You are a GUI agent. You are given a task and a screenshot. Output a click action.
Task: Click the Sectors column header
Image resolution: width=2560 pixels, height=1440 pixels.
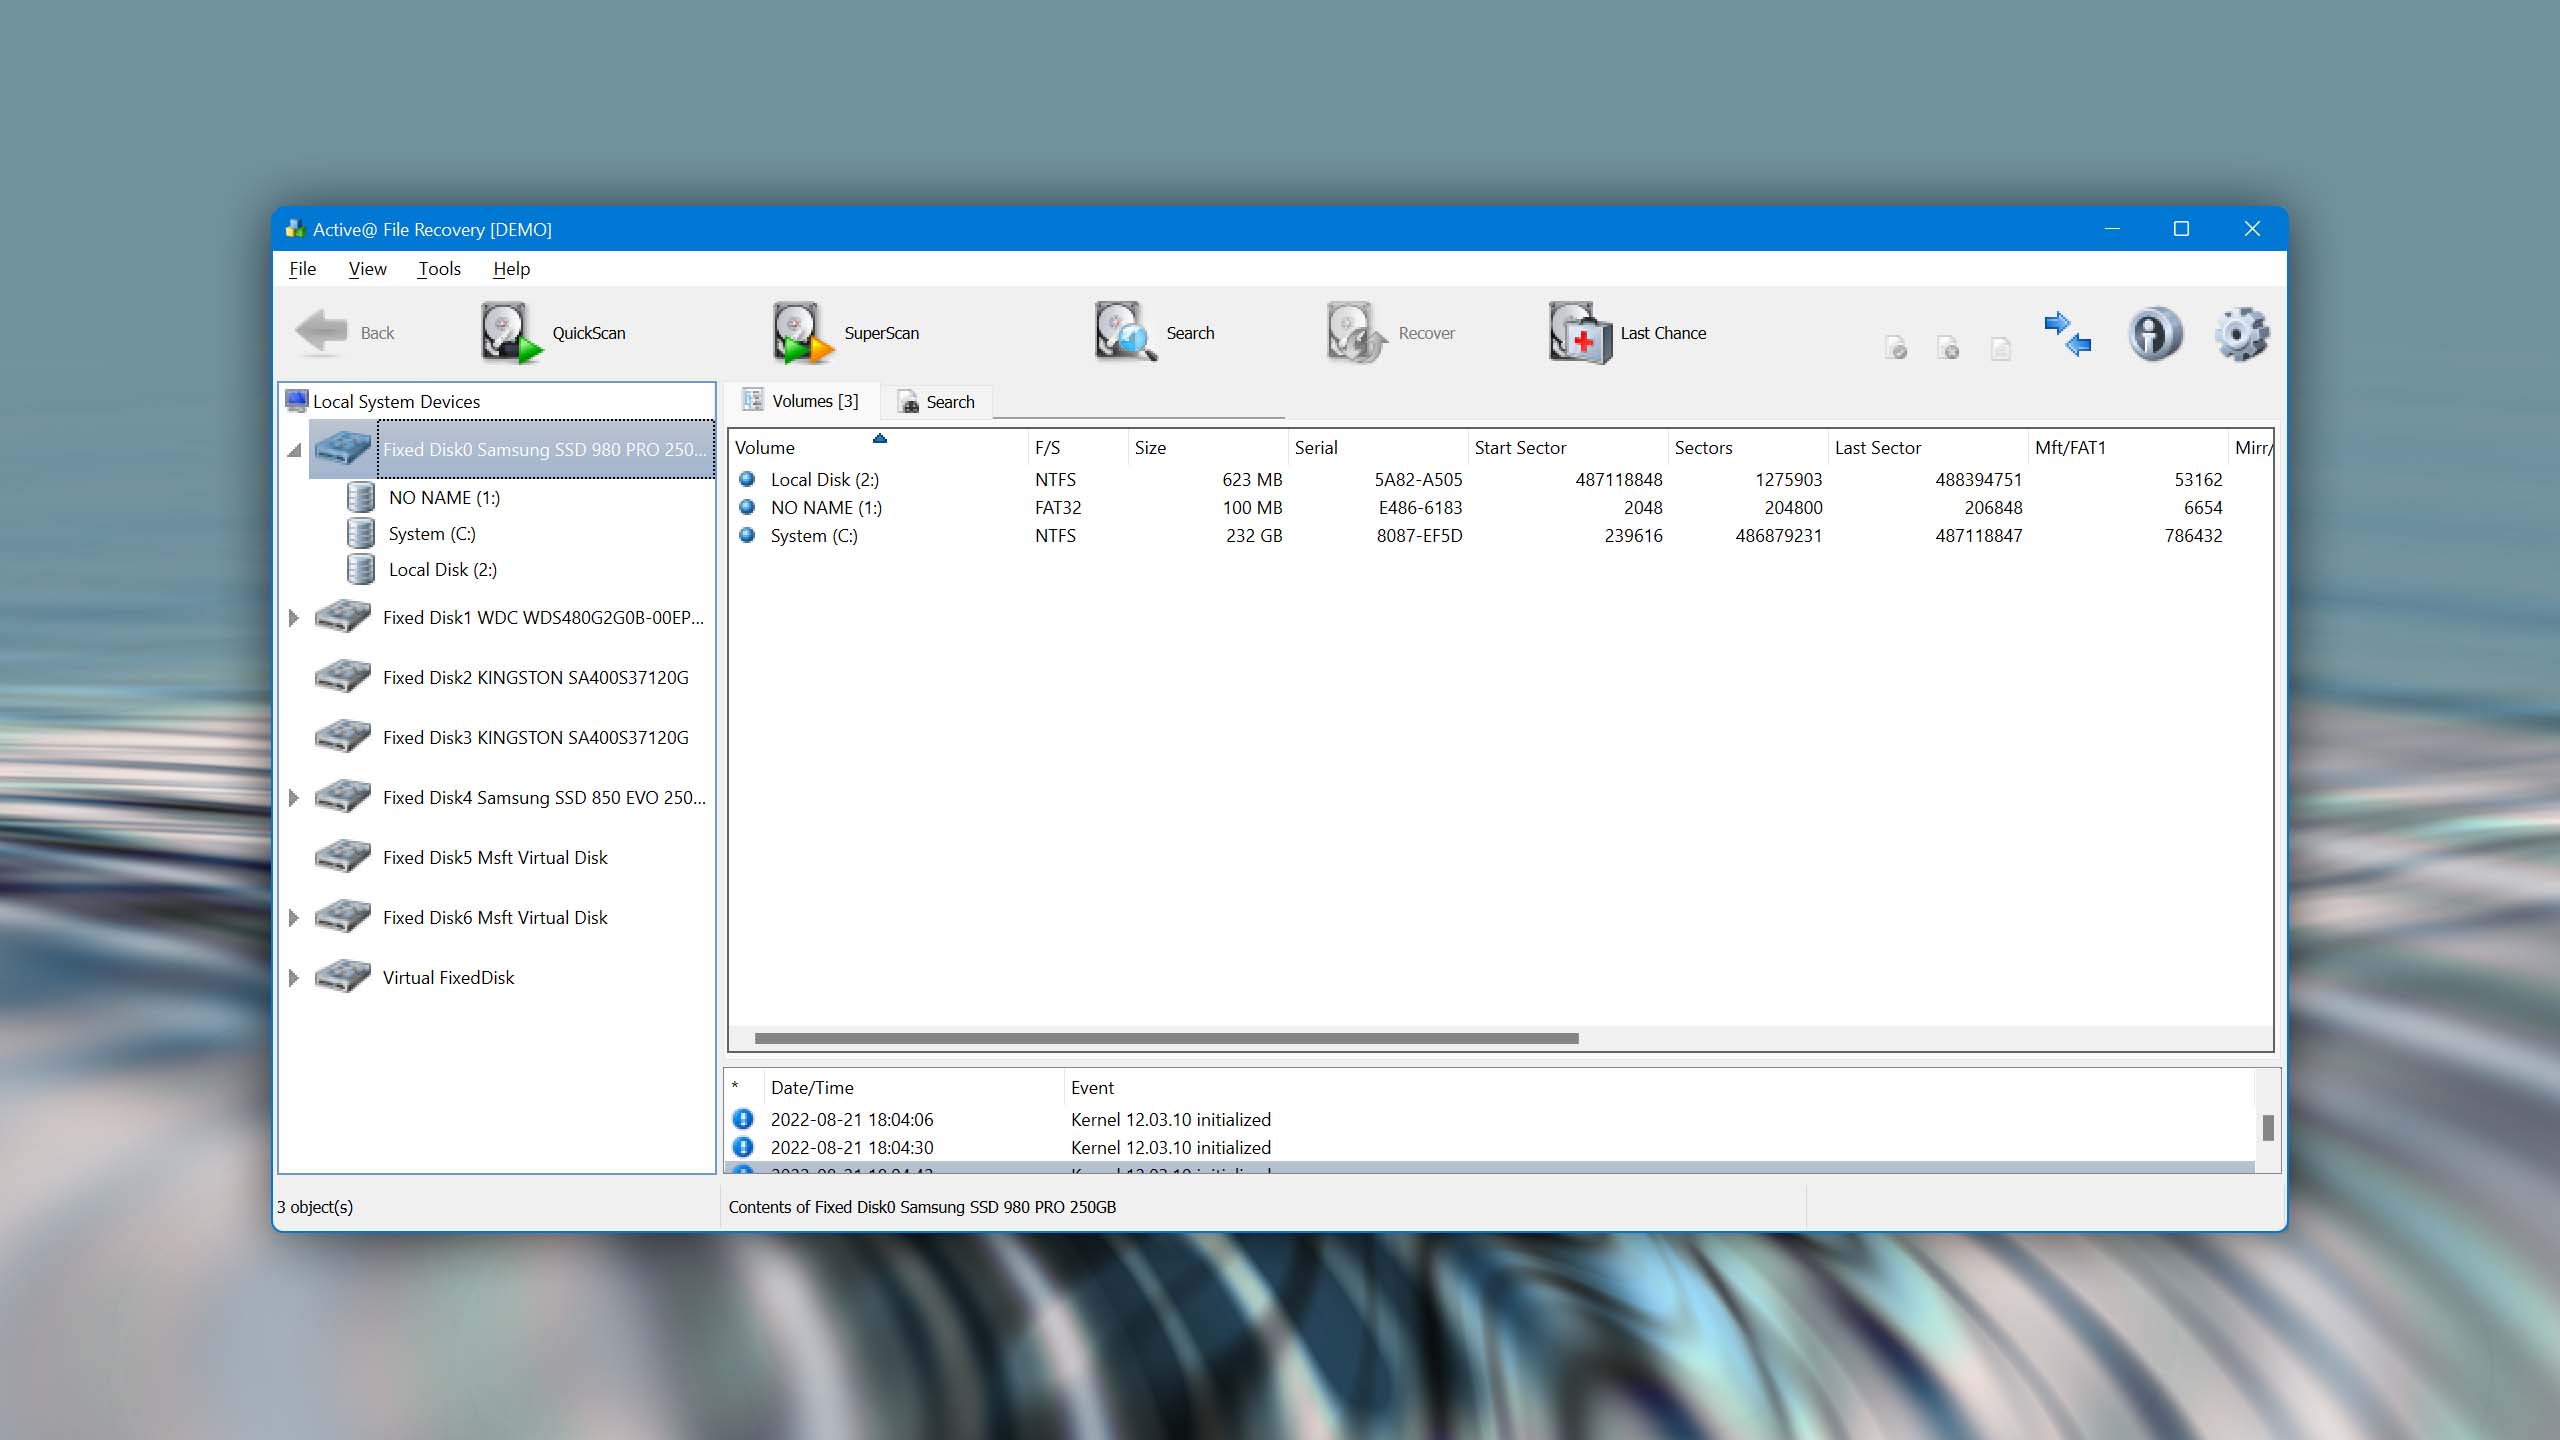tap(1746, 448)
